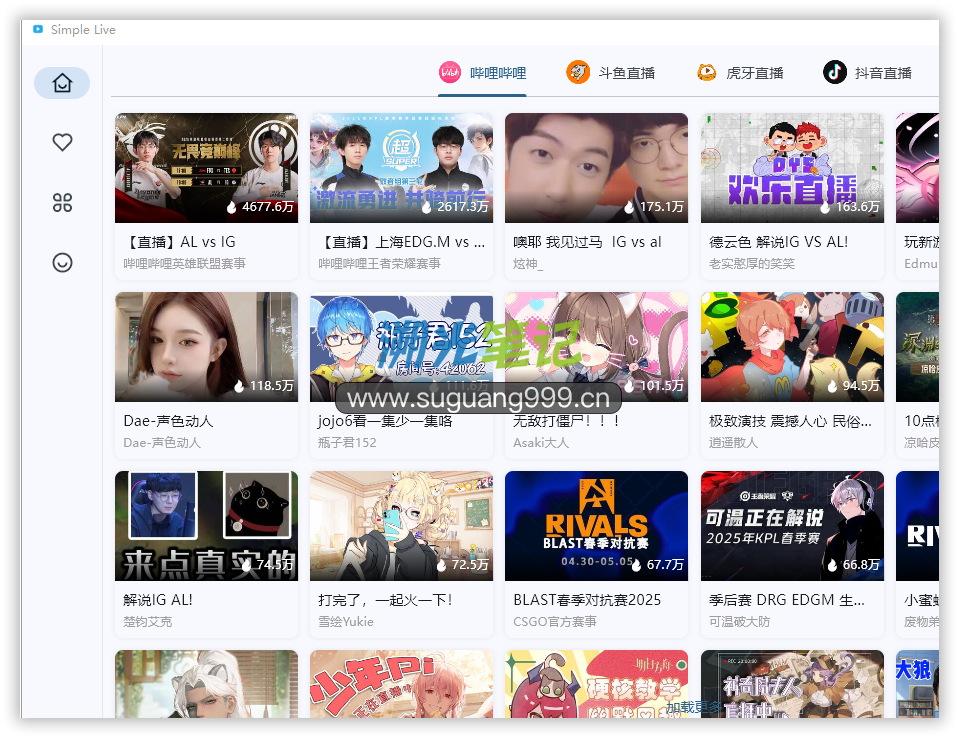The image size is (959, 738).
Task: Click streamer name Asaki大人
Action: [x=541, y=443]
